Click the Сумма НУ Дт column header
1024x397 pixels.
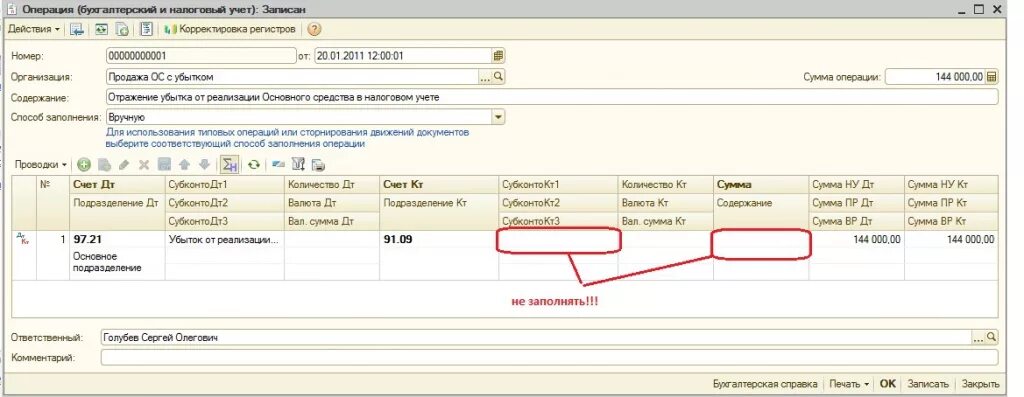coord(856,185)
